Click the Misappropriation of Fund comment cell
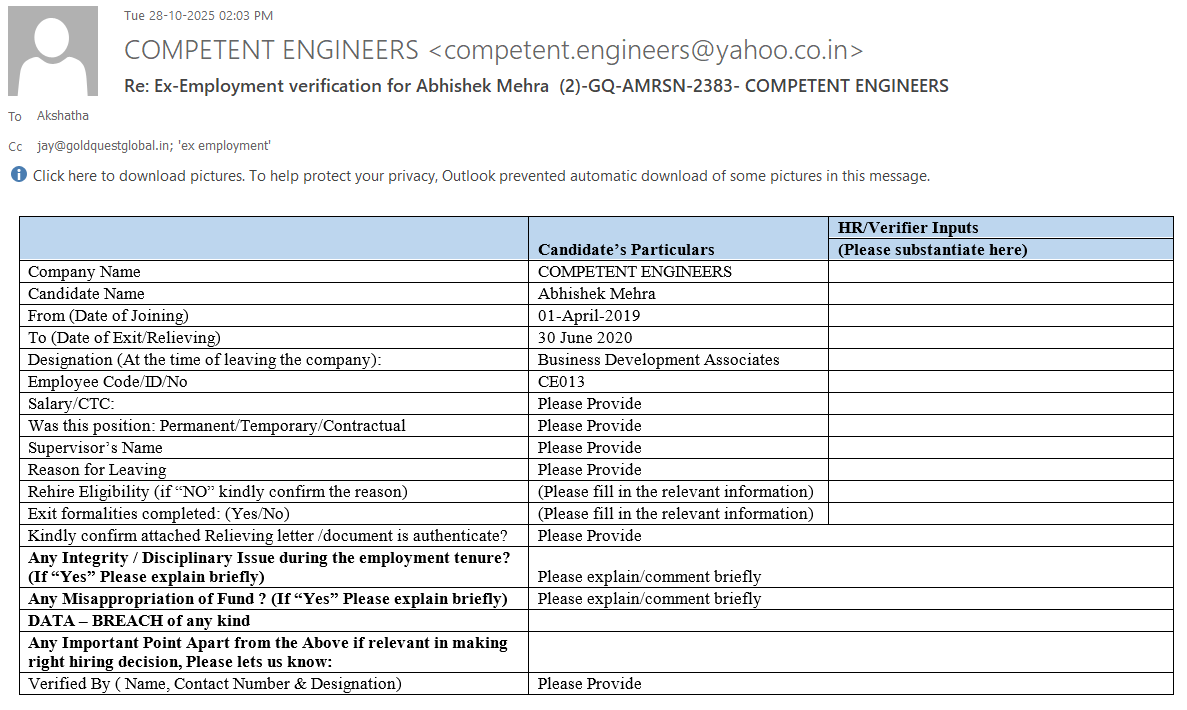 click(x=649, y=599)
